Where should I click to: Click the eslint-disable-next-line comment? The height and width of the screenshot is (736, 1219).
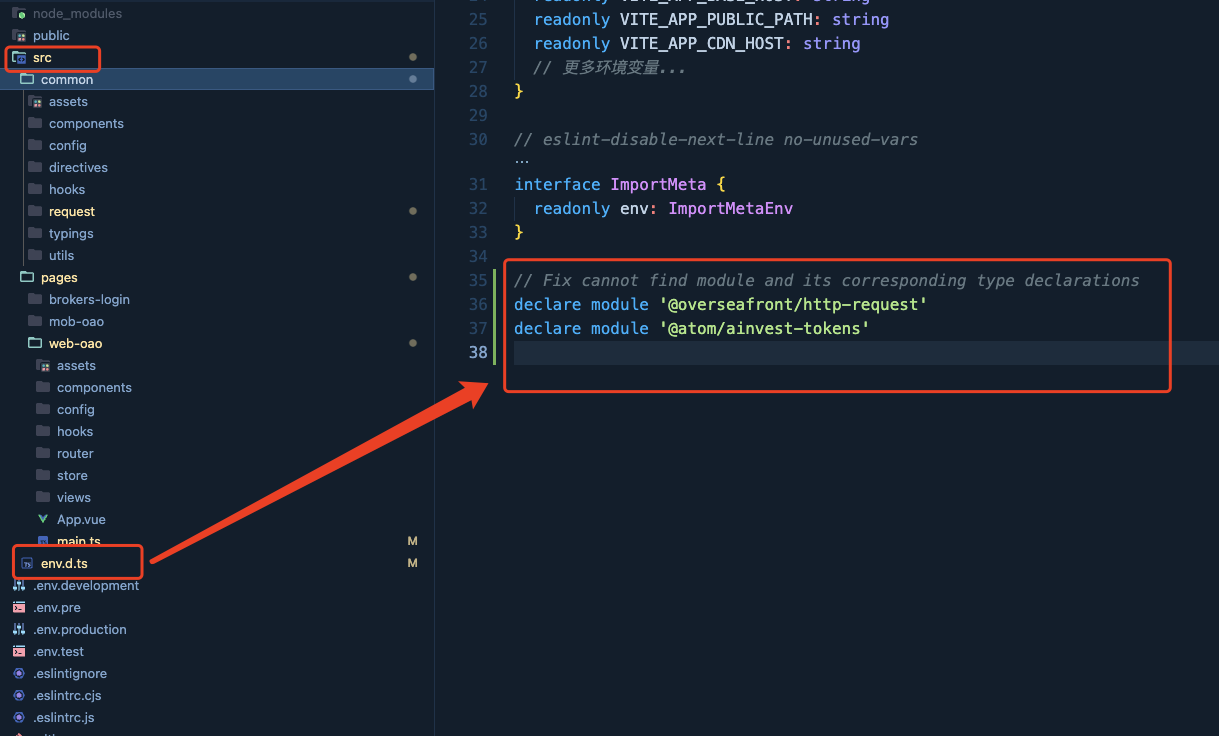(x=716, y=139)
